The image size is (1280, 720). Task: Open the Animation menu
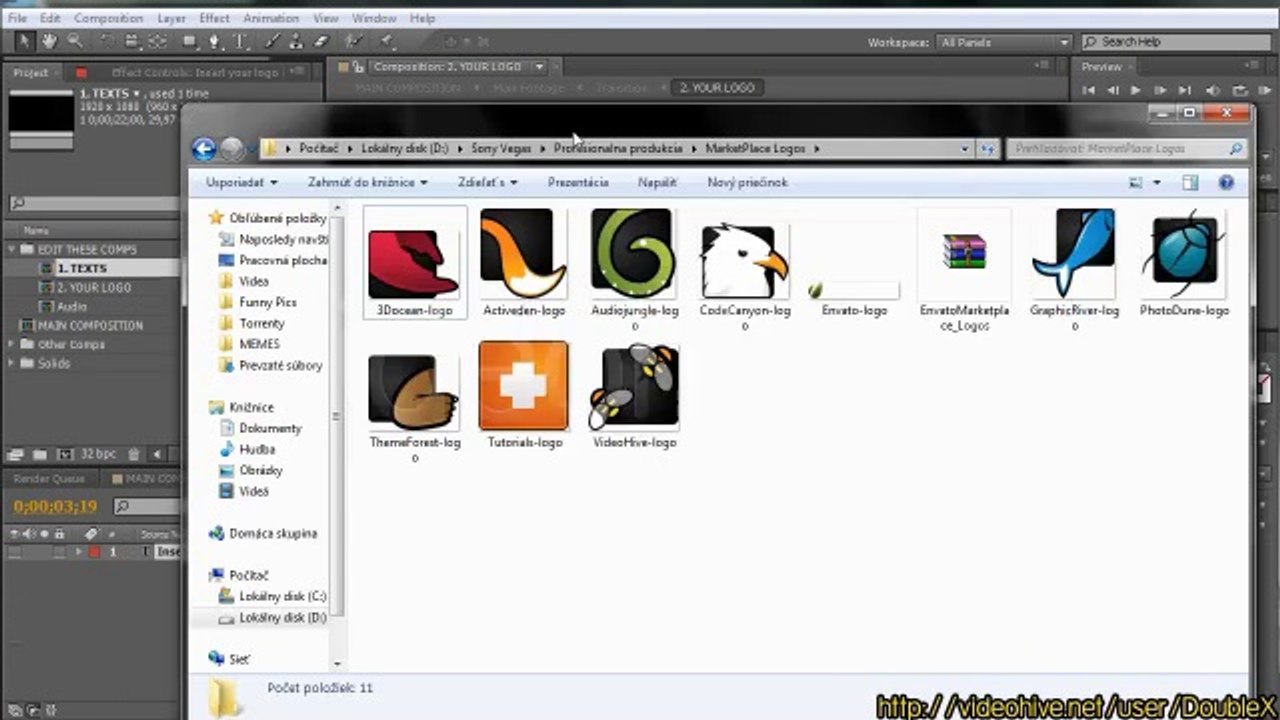[x=271, y=18]
